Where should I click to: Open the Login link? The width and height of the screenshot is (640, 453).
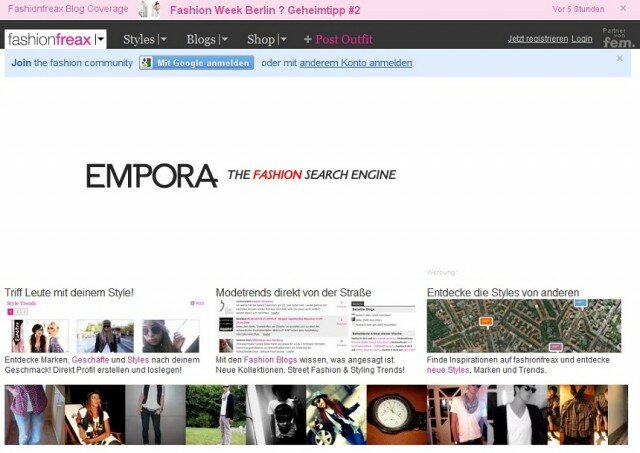tap(582, 39)
